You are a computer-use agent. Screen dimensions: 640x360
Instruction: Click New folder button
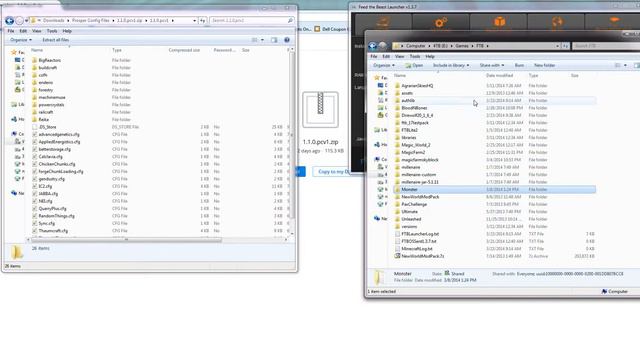(x=544, y=65)
